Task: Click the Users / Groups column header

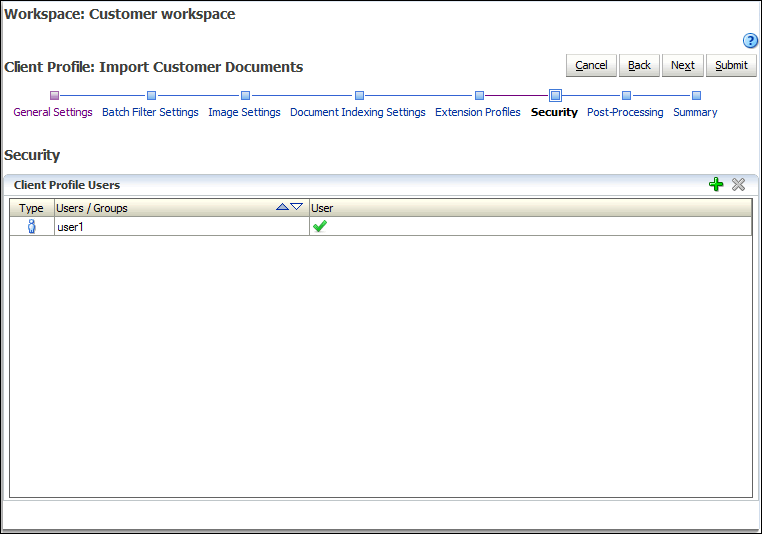Action: tap(182, 208)
